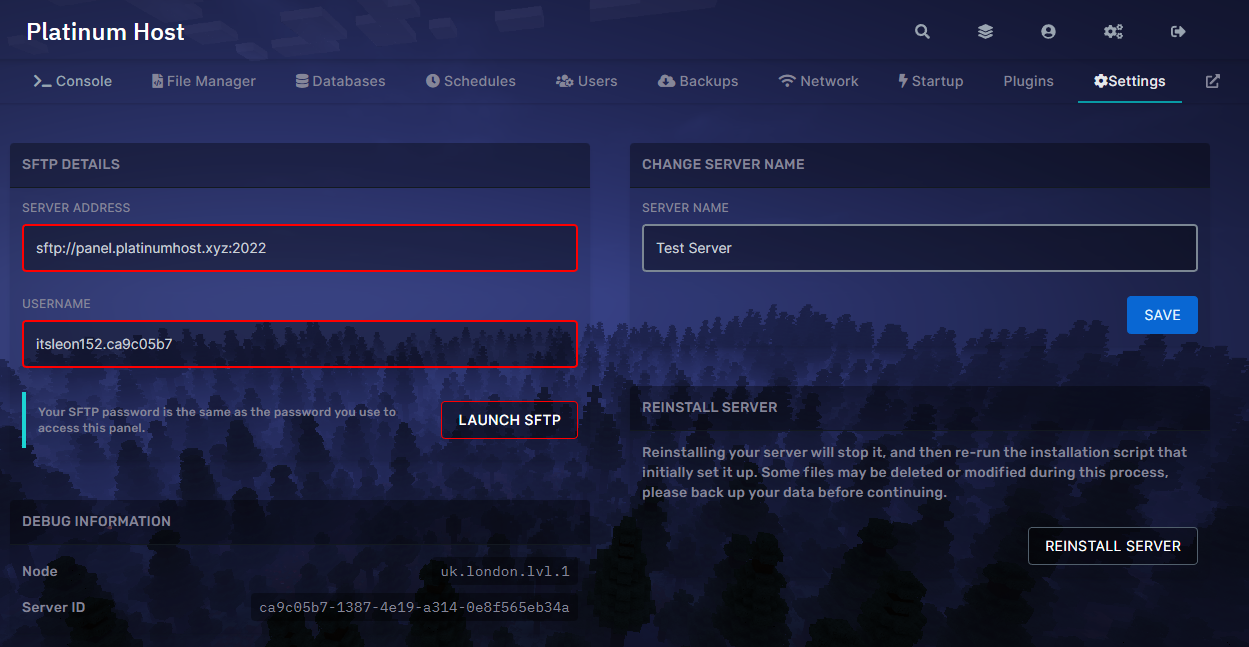Open the Schedules tab
1249x647 pixels.
(470, 81)
